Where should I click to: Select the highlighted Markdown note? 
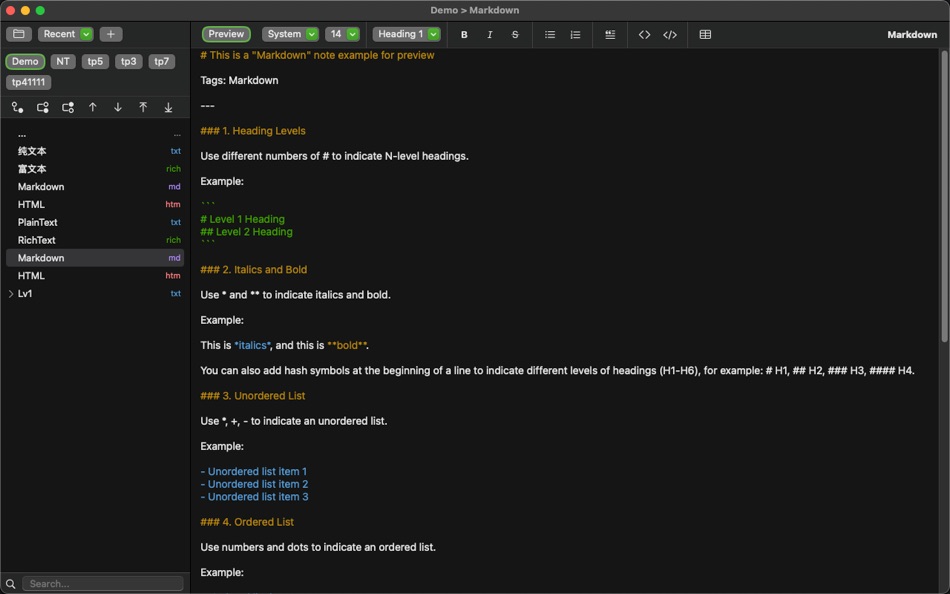(95, 258)
